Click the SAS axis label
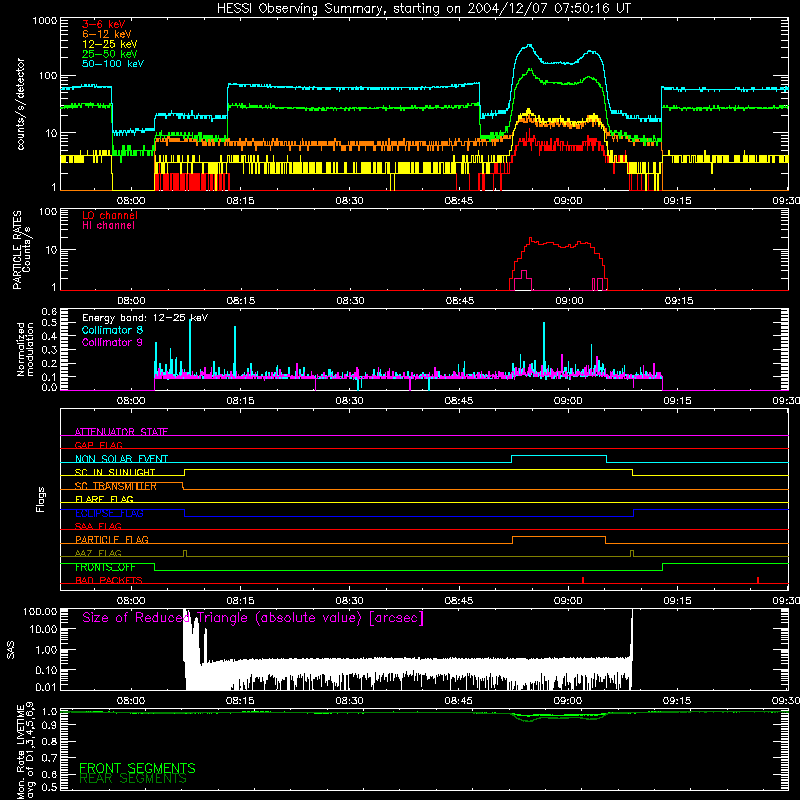This screenshot has width=800, height=800. click(x=11, y=650)
